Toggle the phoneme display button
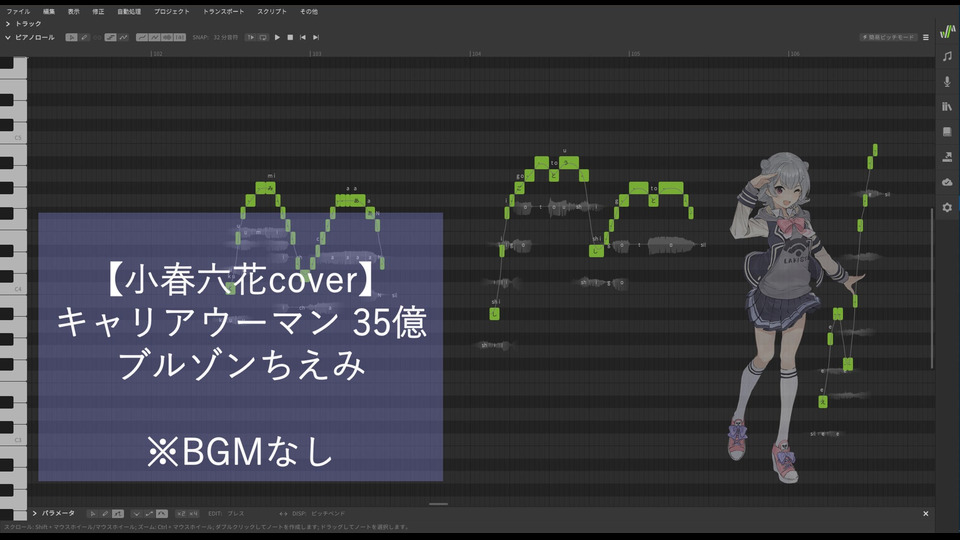Image resolution: width=960 pixels, height=540 pixels. point(179,37)
